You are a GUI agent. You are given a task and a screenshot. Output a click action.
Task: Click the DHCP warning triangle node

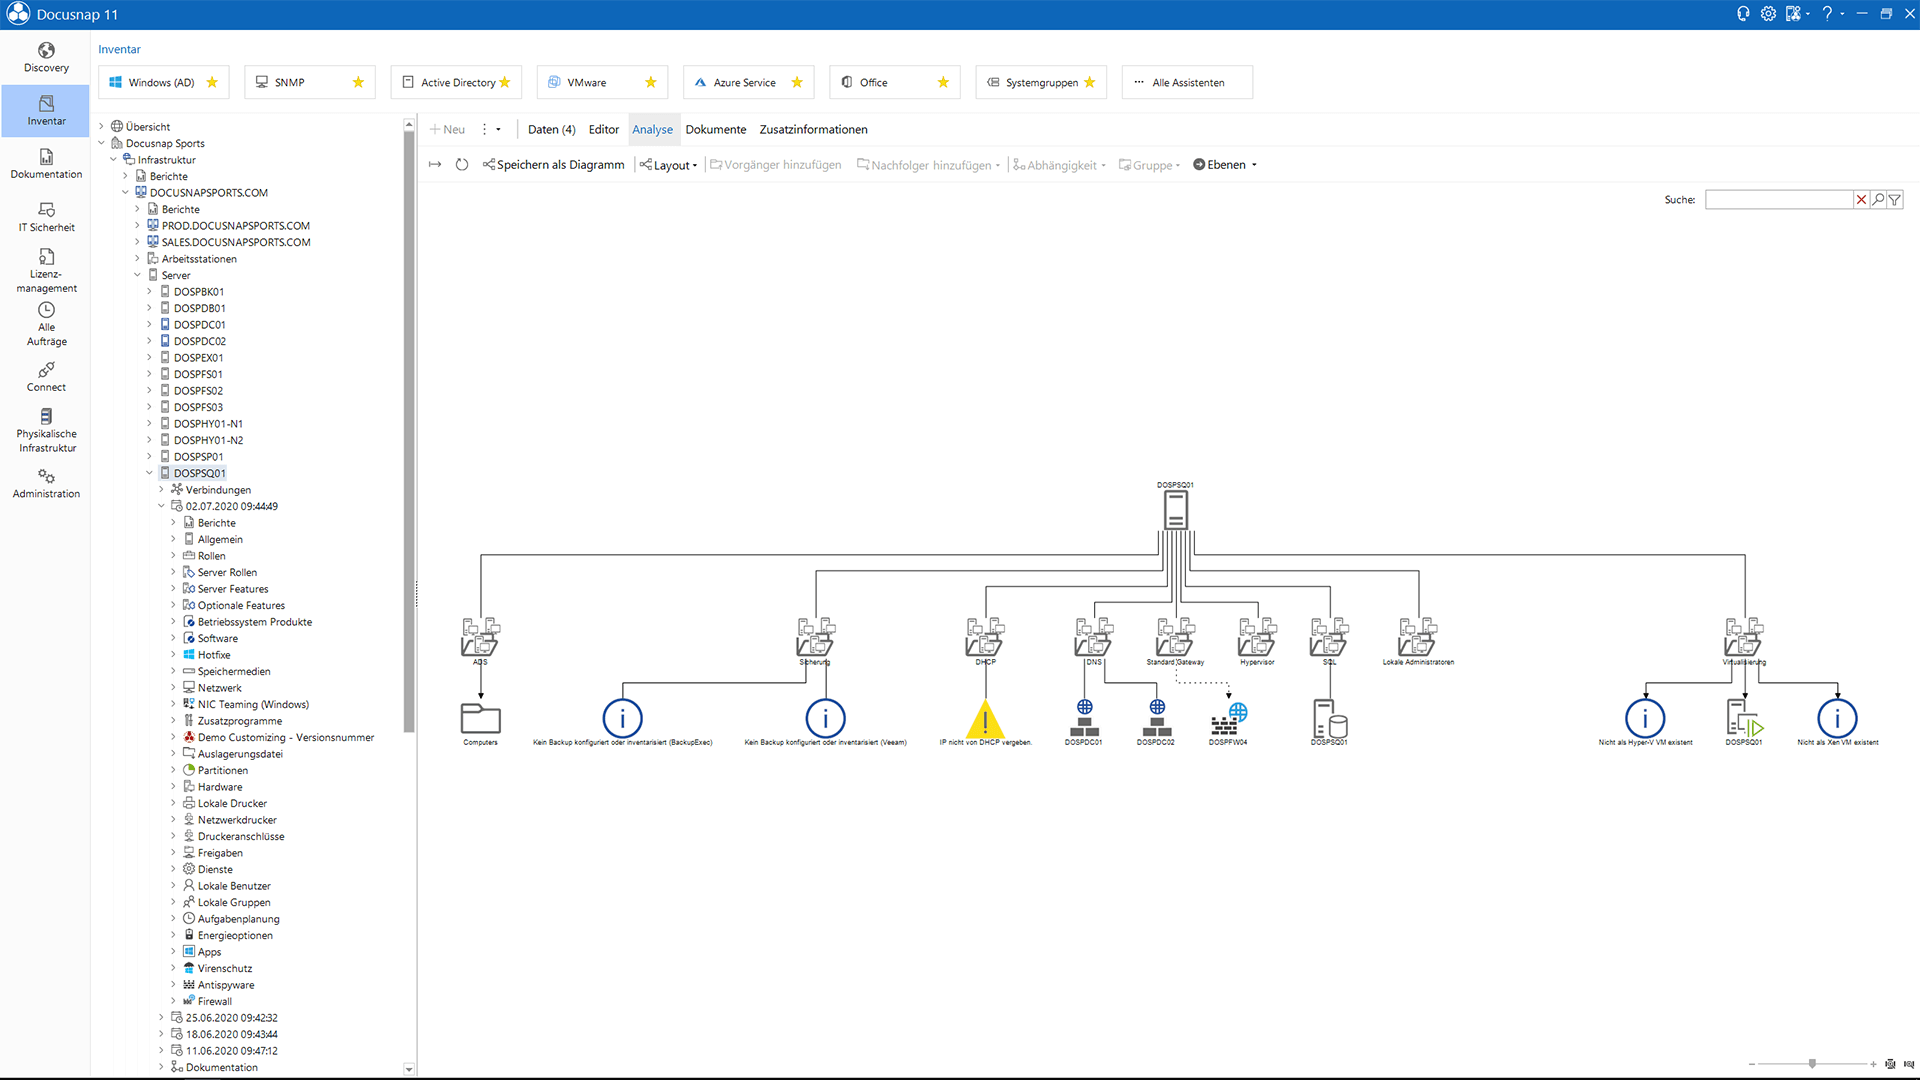coord(985,719)
